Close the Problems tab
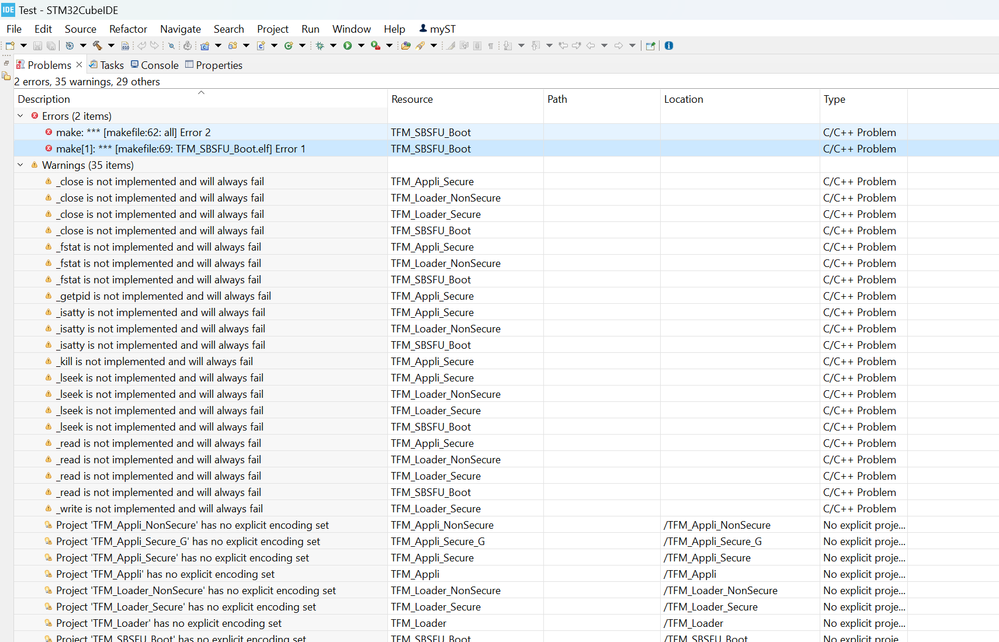 tap(79, 64)
